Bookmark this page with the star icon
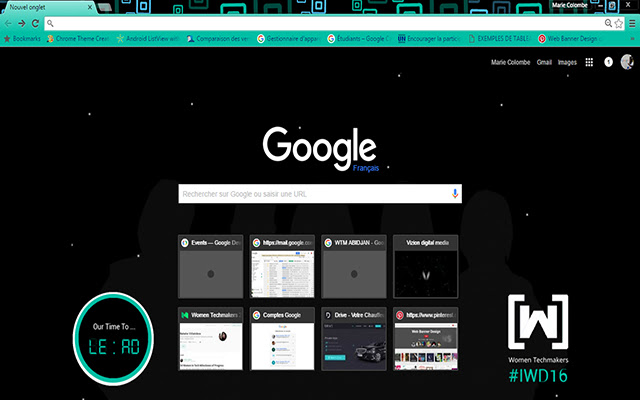Image resolution: width=640 pixels, height=400 pixels. point(619,24)
